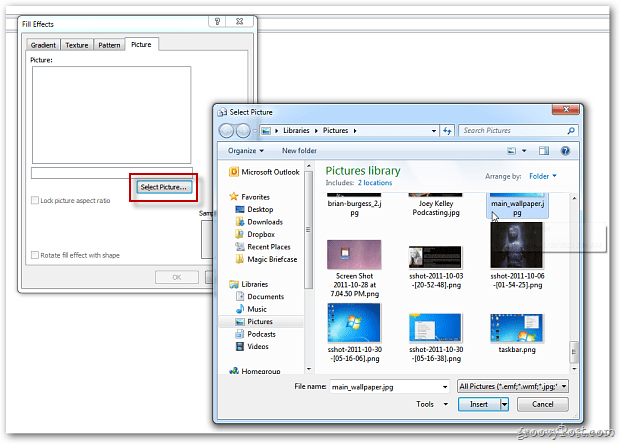Click the search magnifier icon in Search Pictures
The width and height of the screenshot is (620, 444).
click(571, 130)
